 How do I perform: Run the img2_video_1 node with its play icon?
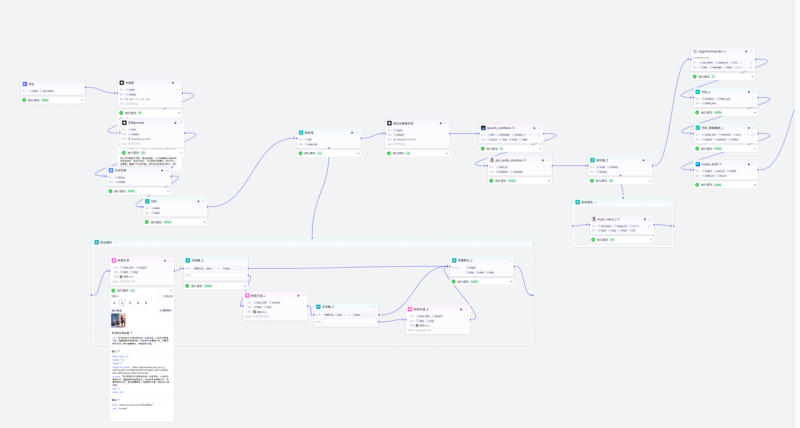(x=645, y=219)
